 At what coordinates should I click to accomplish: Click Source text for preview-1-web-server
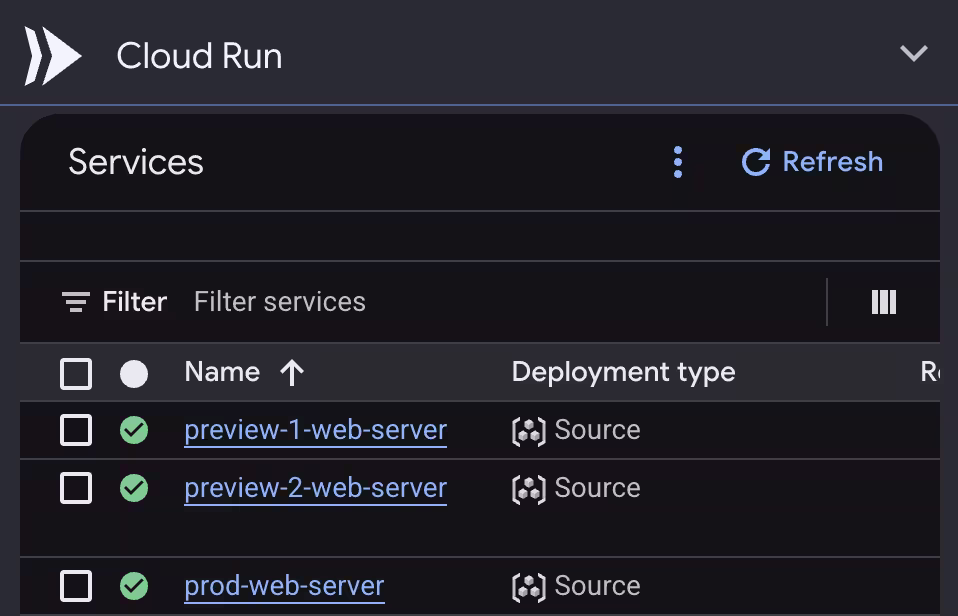coord(598,430)
